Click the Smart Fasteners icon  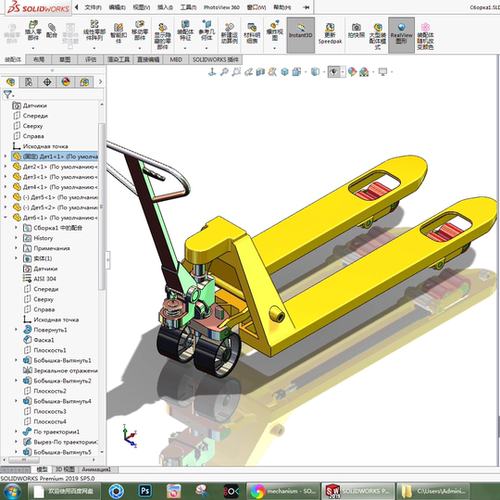(118, 27)
